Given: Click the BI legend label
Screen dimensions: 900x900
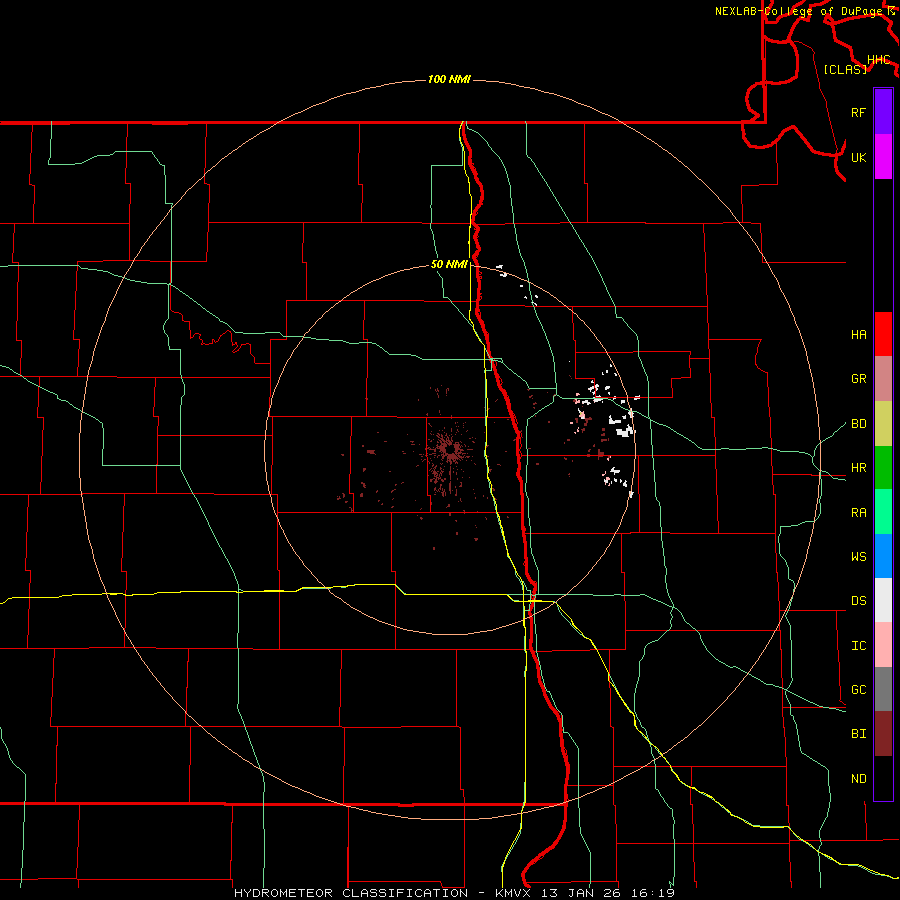Looking at the screenshot, I should (x=858, y=734).
